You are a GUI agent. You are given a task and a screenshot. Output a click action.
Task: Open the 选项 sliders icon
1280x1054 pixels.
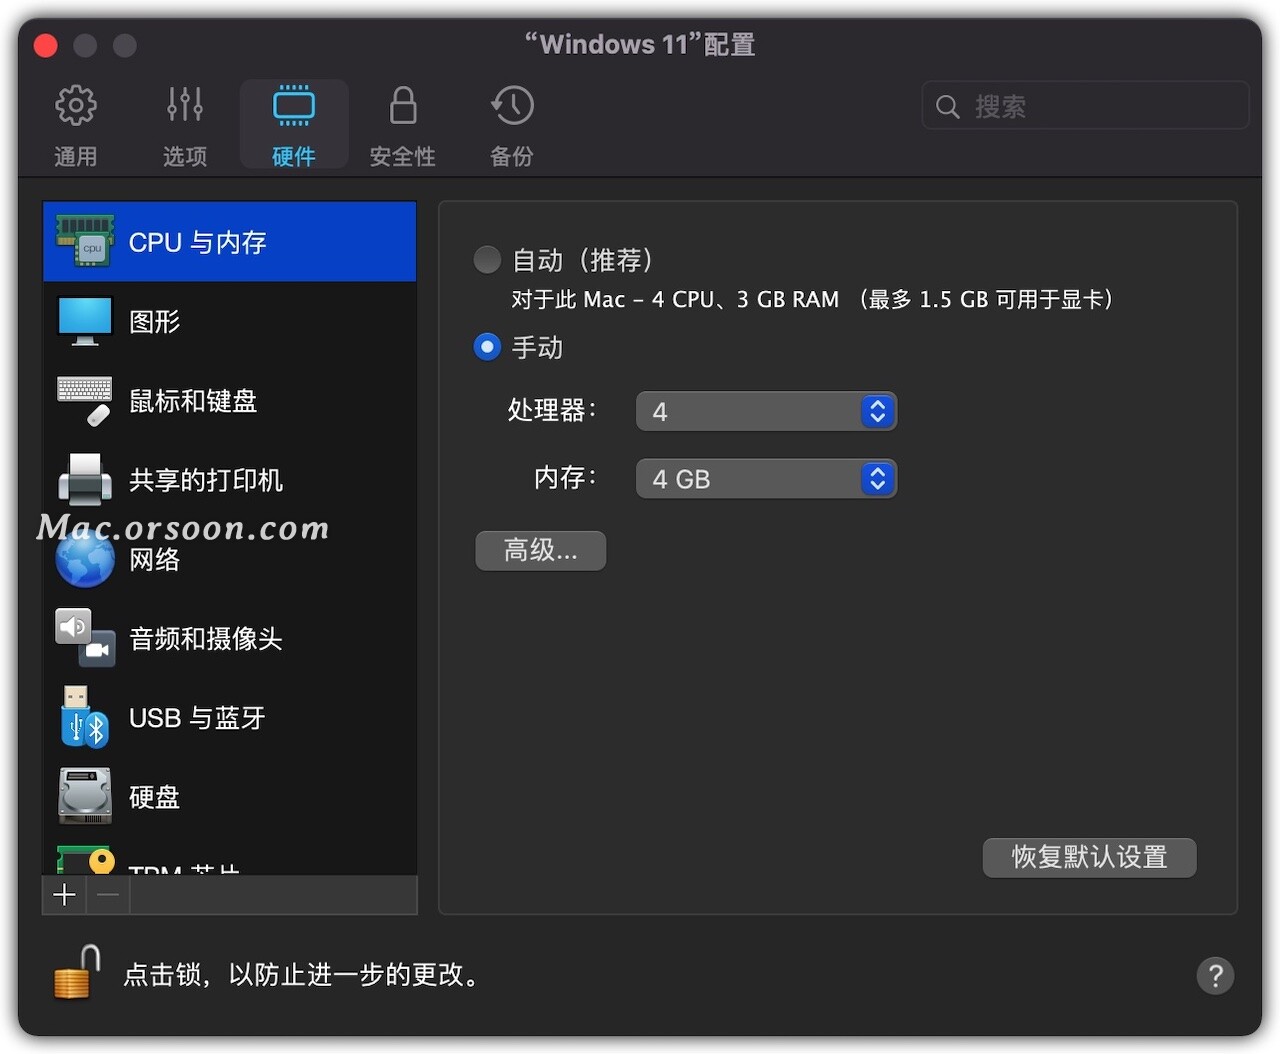185,105
